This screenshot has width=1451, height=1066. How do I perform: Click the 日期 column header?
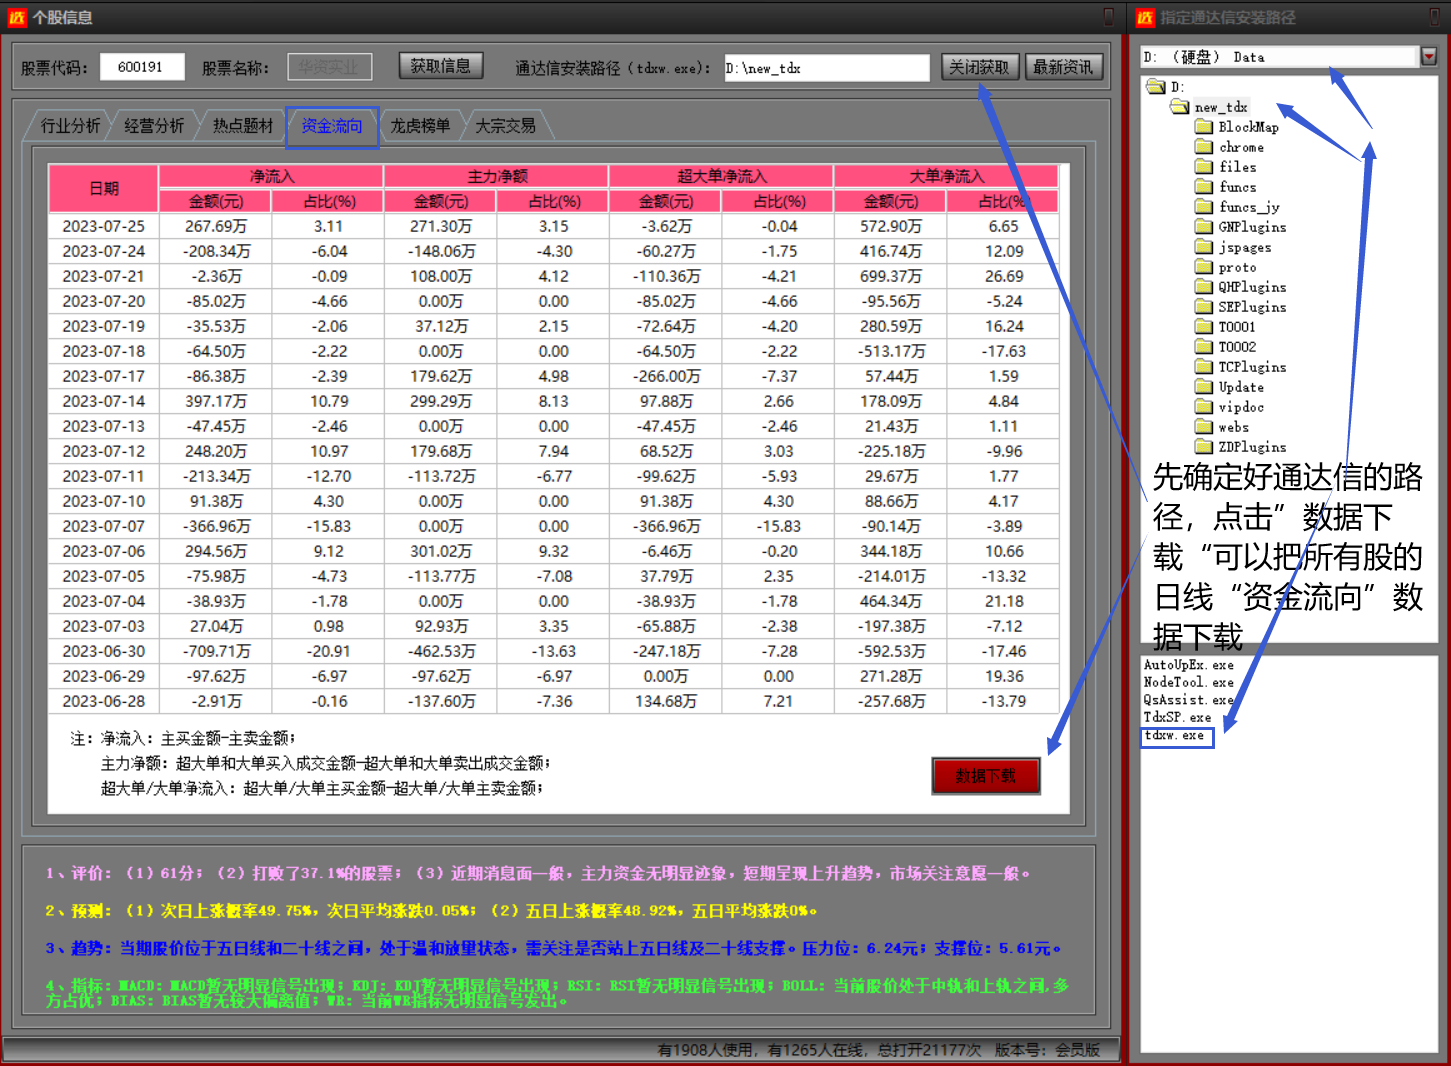[x=103, y=188]
